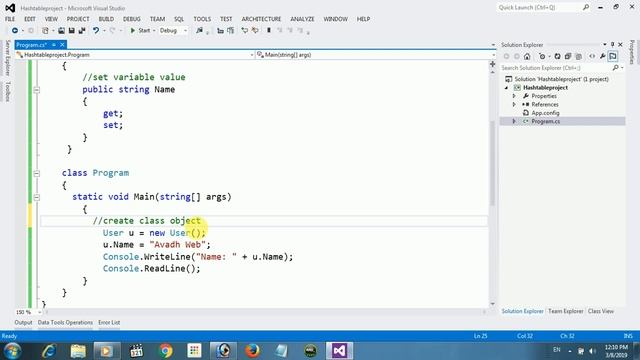Switch to the Class View tab
The height and width of the screenshot is (360, 640).
pyautogui.click(x=600, y=311)
